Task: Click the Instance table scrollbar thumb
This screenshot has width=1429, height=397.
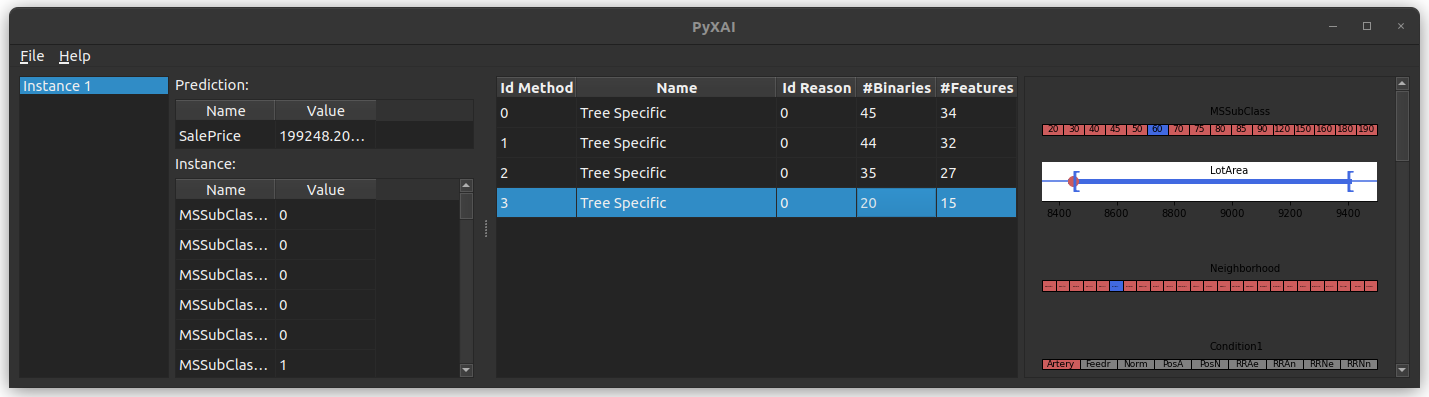Action: pyautogui.click(x=466, y=205)
